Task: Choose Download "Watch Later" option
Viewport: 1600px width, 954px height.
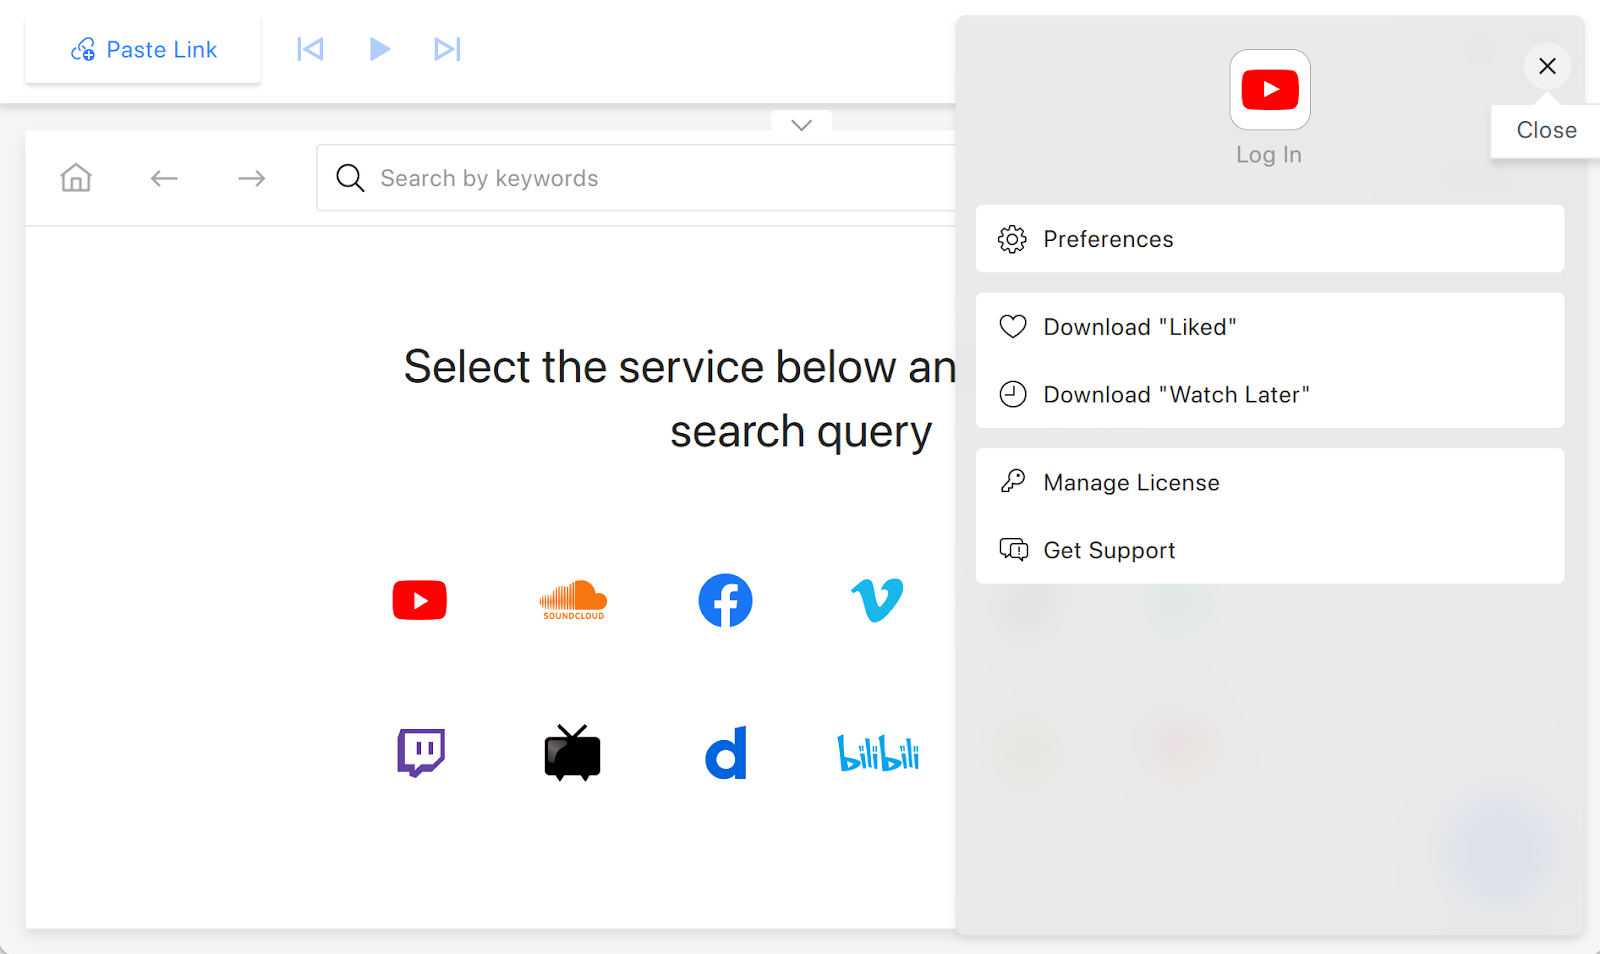Action: (x=1270, y=395)
